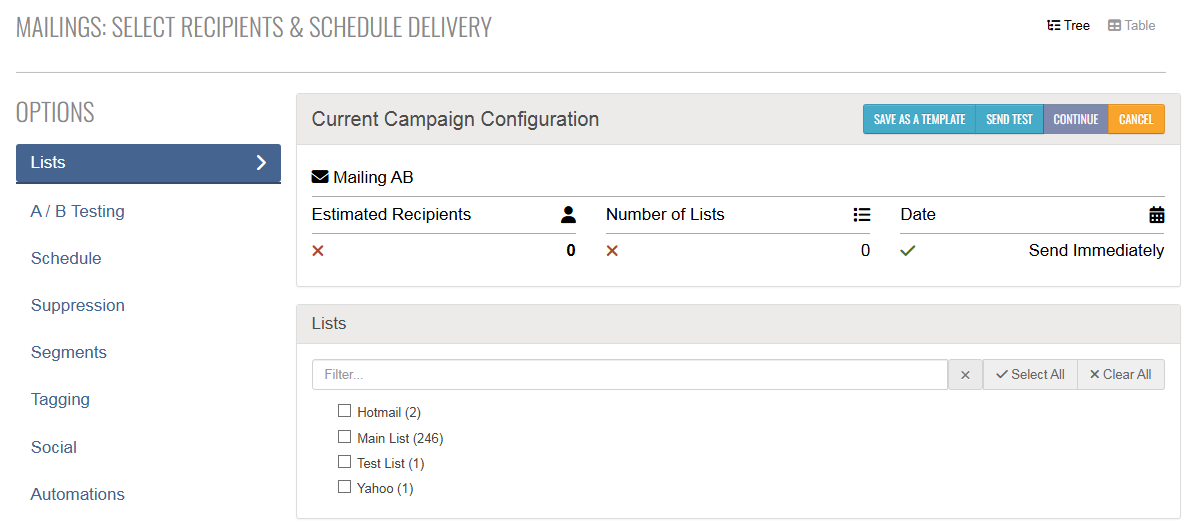Focus the Filter input field
The width and height of the screenshot is (1200, 529).
(x=630, y=375)
